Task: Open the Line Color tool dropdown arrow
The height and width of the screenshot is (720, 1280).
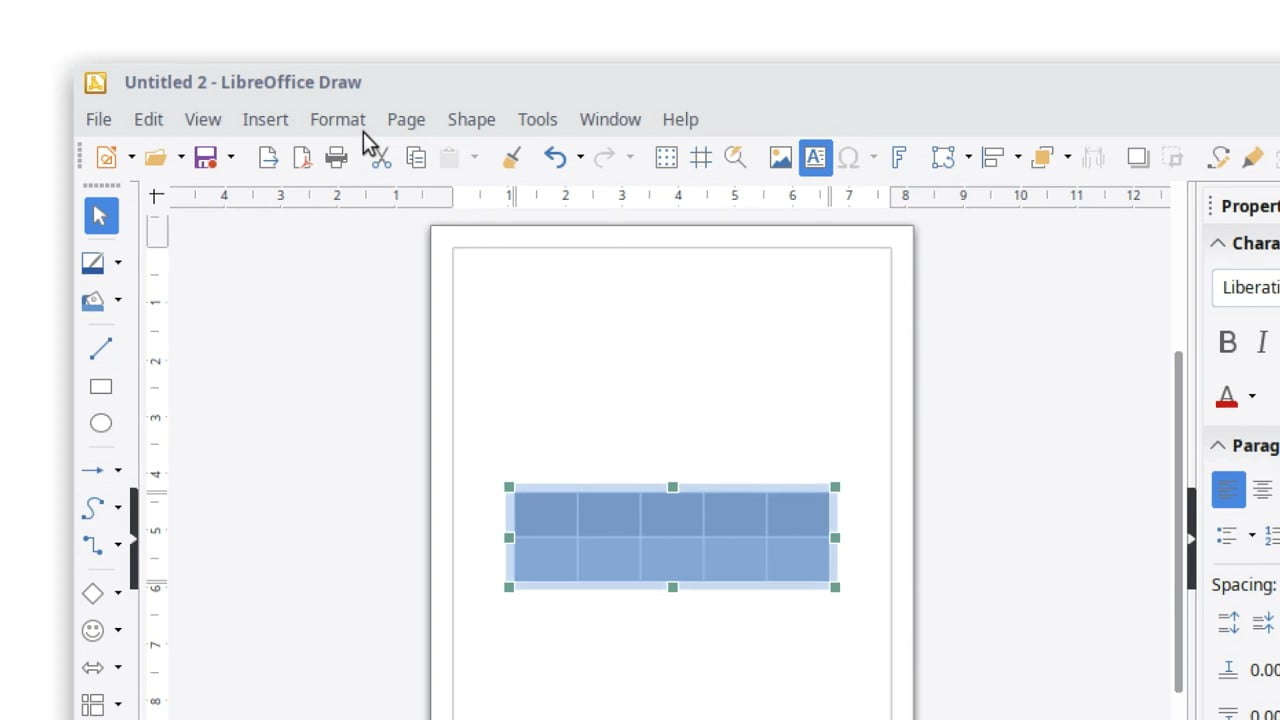Action: (118, 263)
